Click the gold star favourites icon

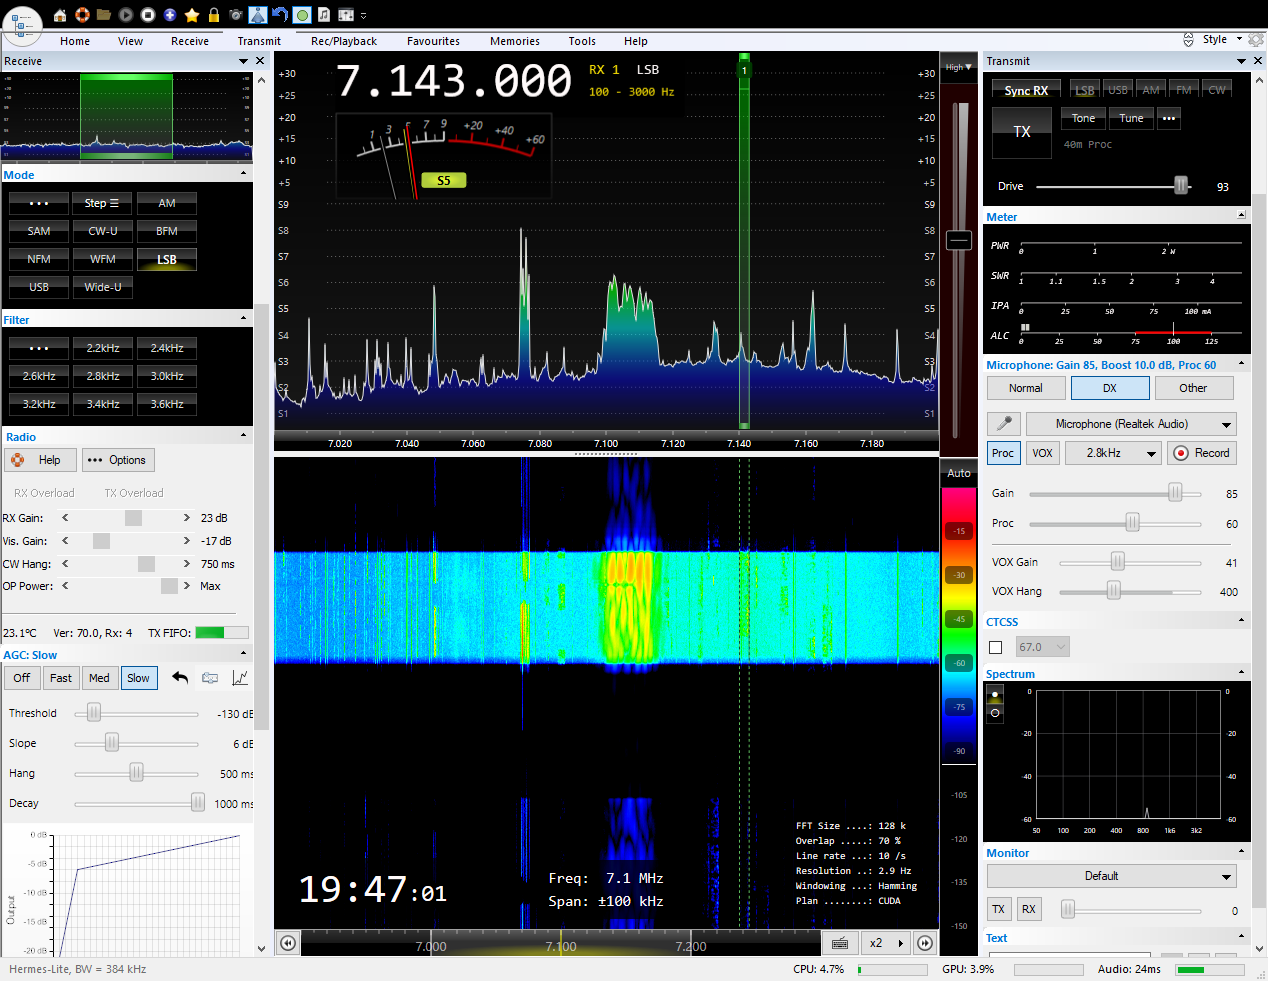click(x=192, y=15)
